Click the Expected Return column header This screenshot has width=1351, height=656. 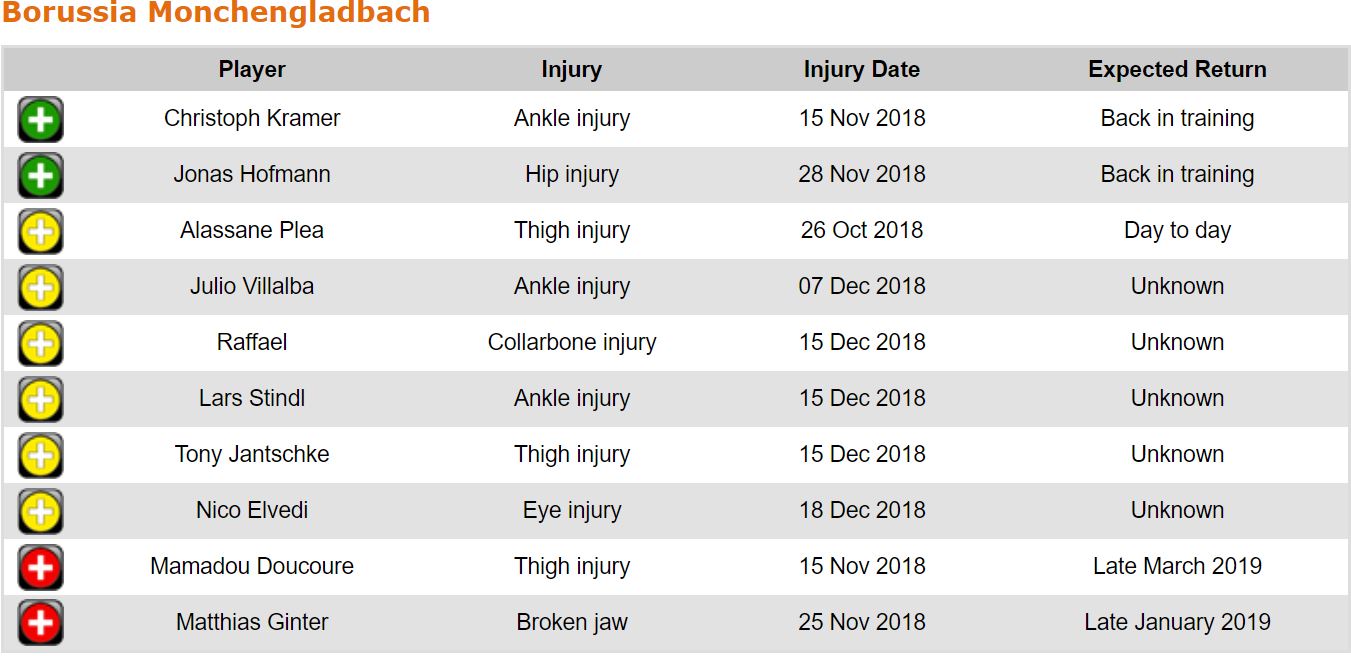(1177, 70)
